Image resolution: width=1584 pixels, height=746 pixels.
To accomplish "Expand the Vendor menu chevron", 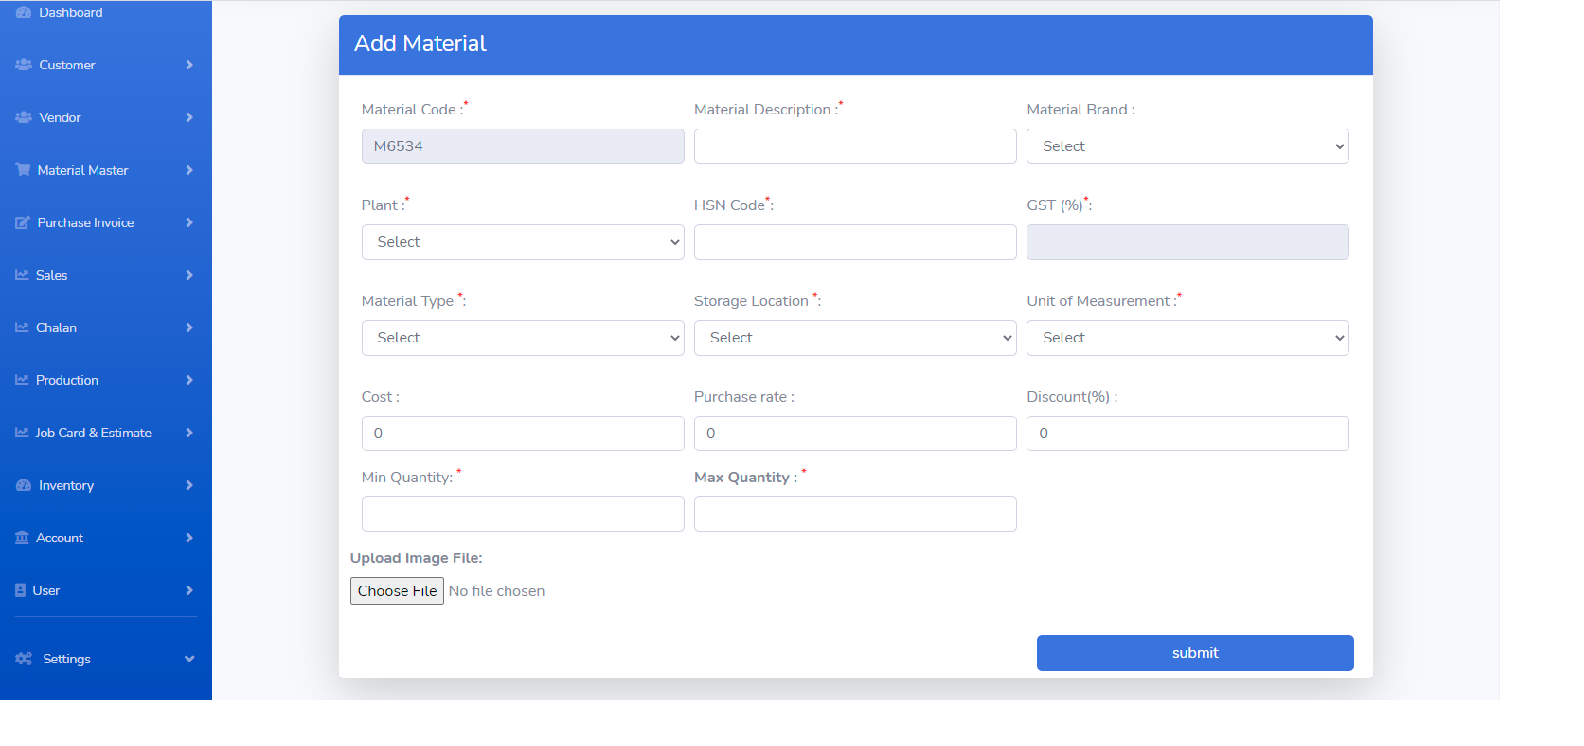I will 189,118.
